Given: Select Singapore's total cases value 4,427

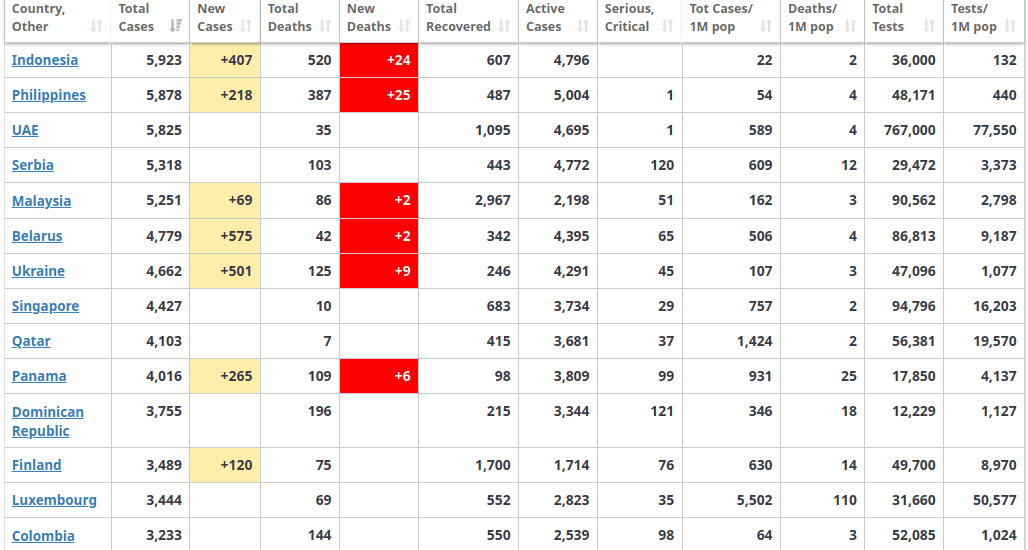Looking at the screenshot, I should [164, 306].
